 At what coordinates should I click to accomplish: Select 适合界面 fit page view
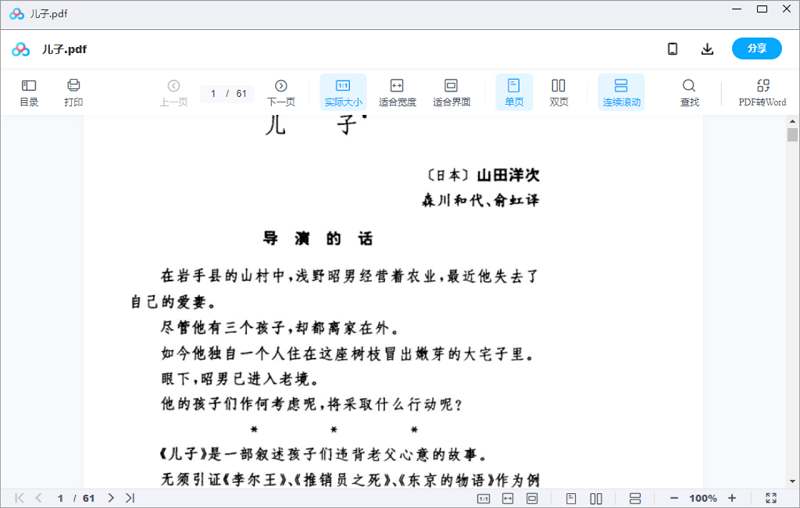coord(451,92)
